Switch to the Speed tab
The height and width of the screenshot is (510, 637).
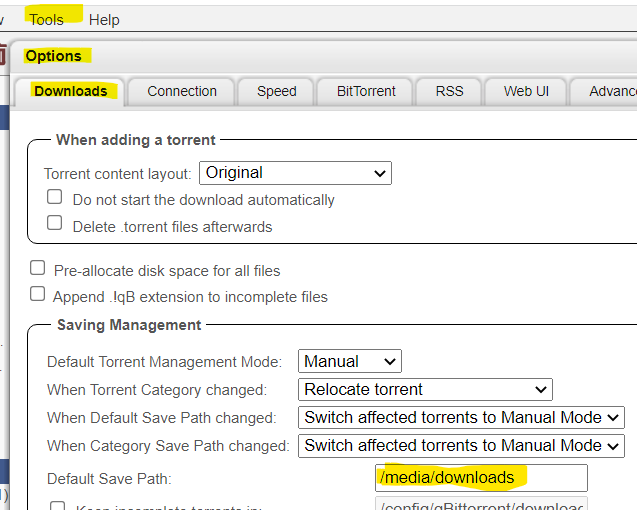pyautogui.click(x=276, y=91)
